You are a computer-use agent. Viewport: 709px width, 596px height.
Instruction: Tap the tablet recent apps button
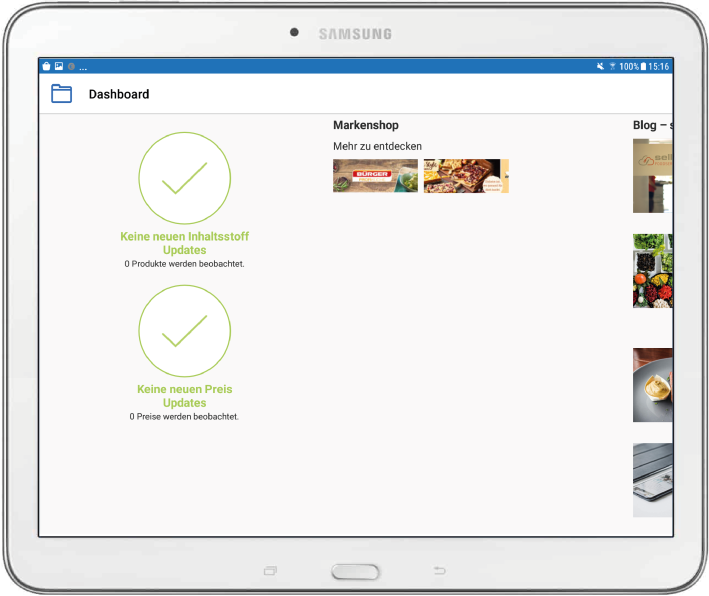[270, 571]
